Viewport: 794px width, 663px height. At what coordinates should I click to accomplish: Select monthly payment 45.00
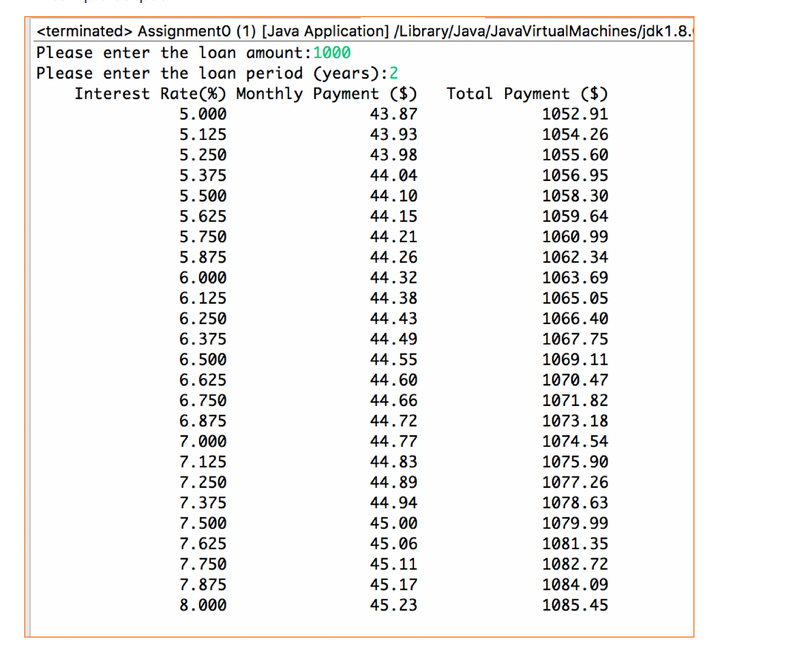393,523
